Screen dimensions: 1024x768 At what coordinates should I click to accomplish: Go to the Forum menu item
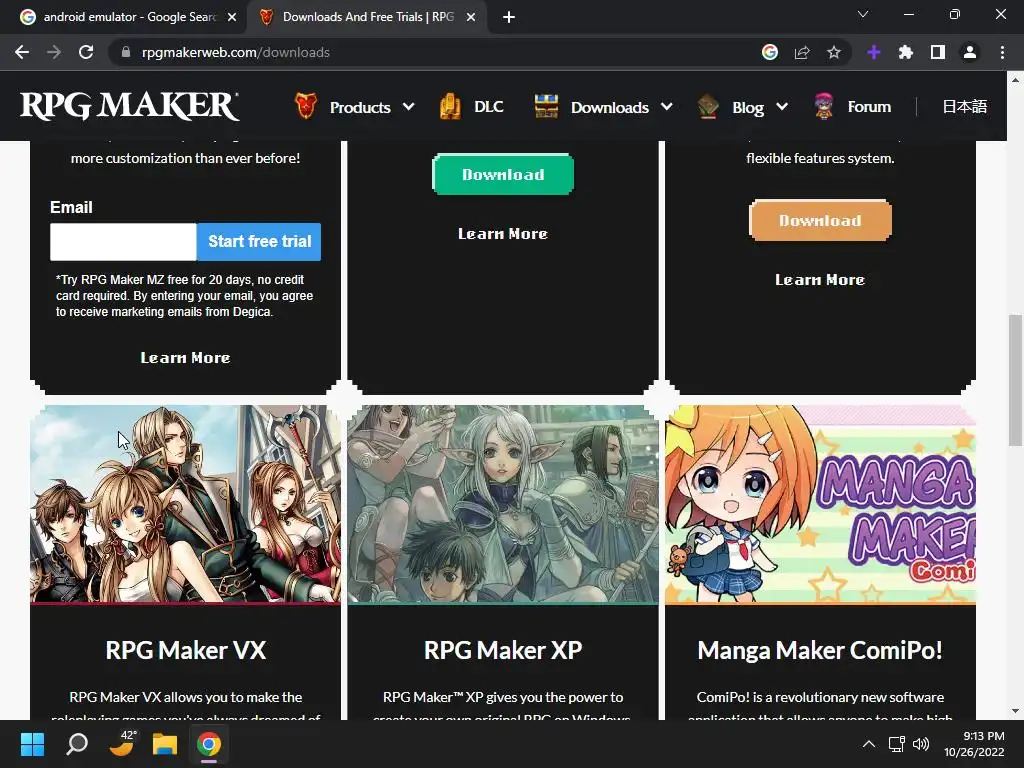click(869, 106)
